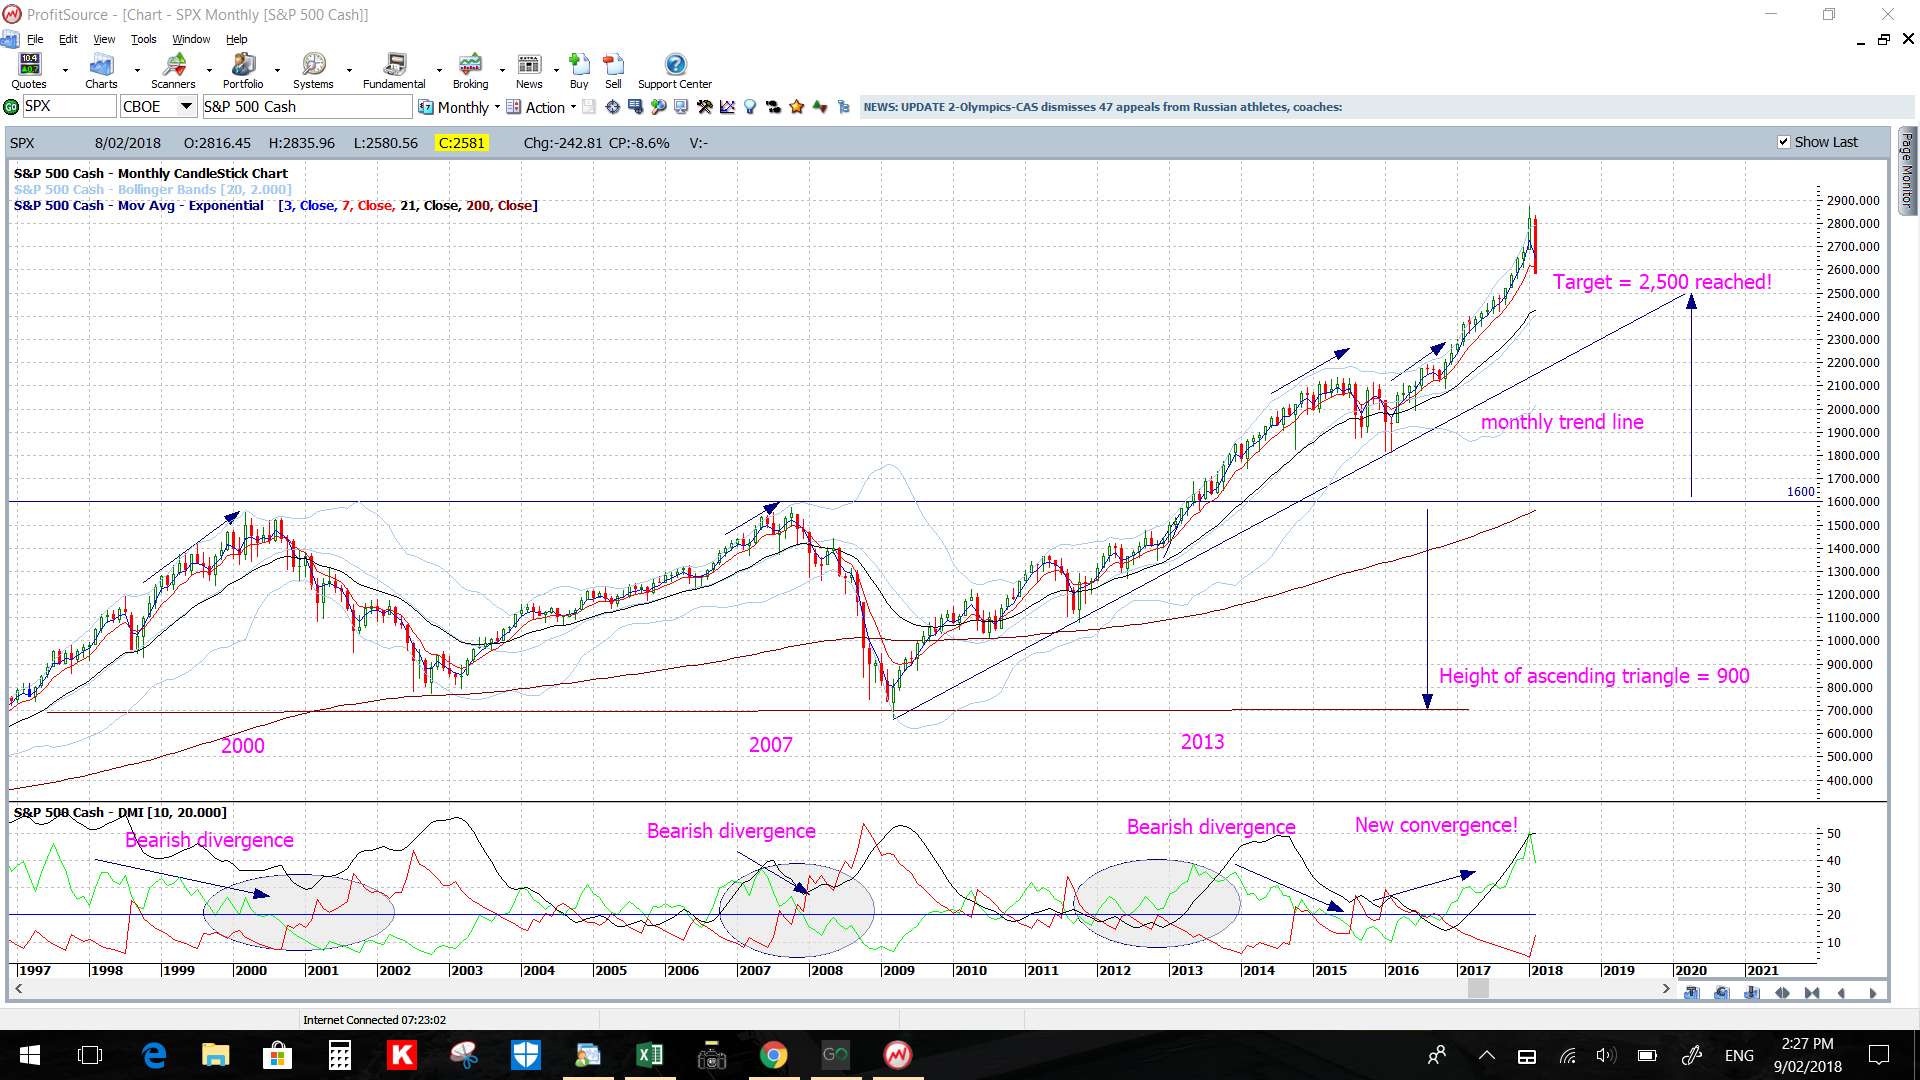The width and height of the screenshot is (1920, 1080).
Task: Expand the Charts dropdown arrow
Action: click(137, 71)
